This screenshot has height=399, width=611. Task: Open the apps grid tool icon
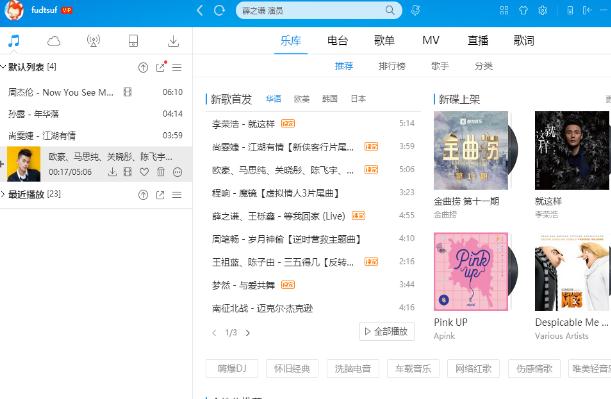pyautogui.click(x=503, y=11)
